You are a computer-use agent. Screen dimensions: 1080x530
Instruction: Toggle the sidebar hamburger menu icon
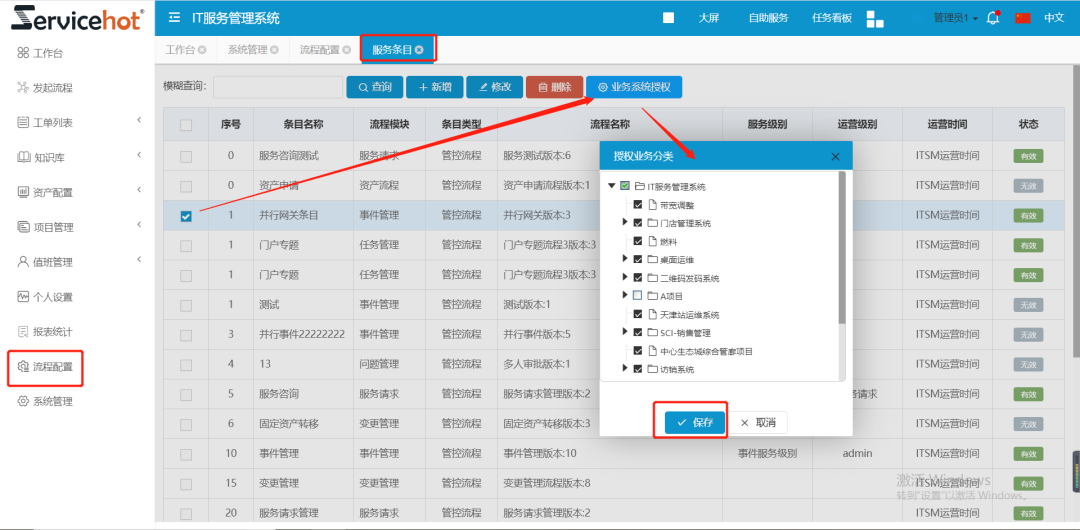[175, 18]
